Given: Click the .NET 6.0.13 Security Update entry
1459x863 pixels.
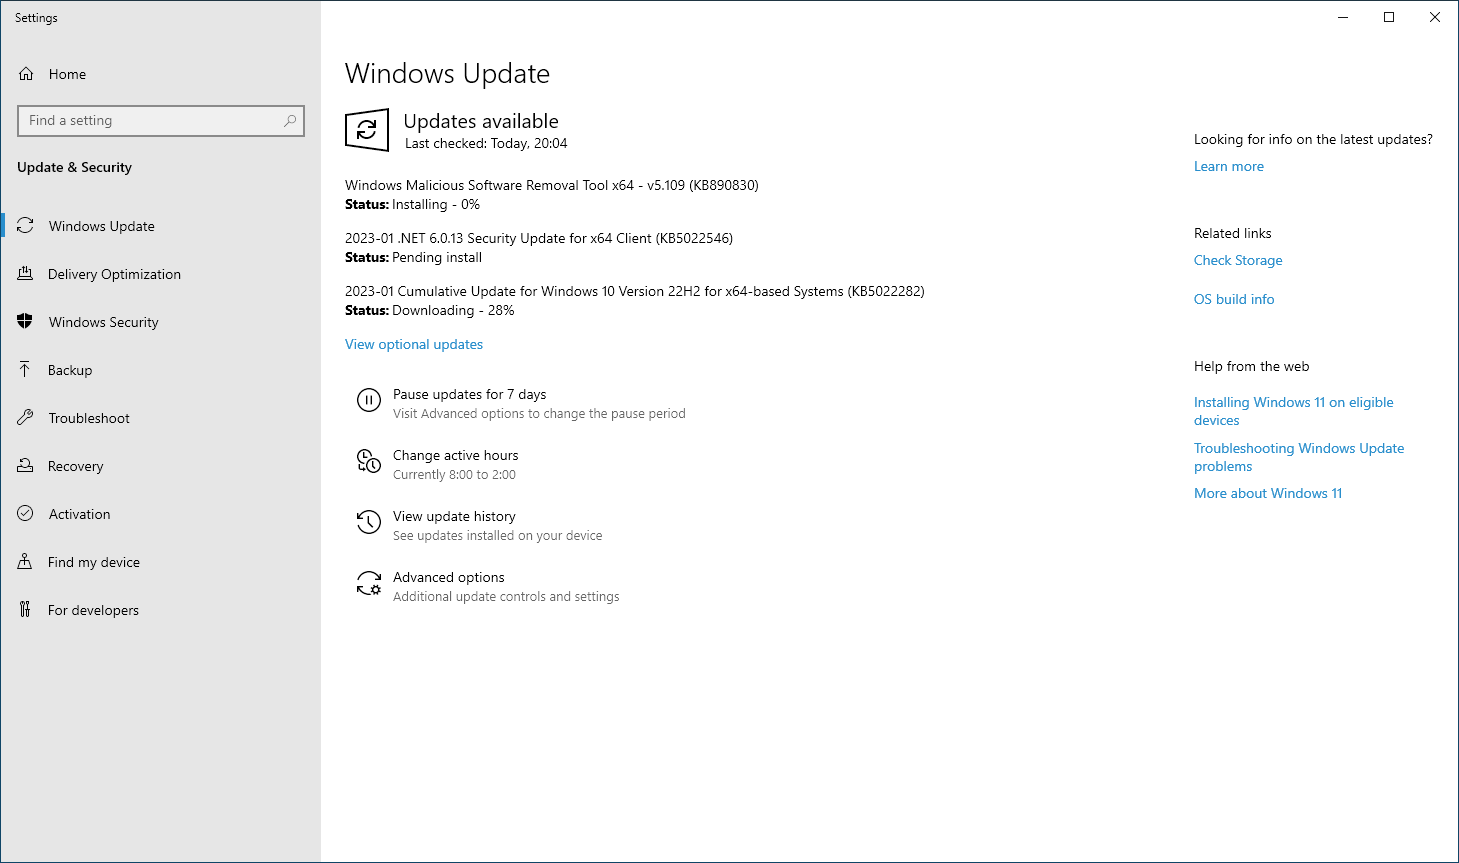Looking at the screenshot, I should [539, 238].
